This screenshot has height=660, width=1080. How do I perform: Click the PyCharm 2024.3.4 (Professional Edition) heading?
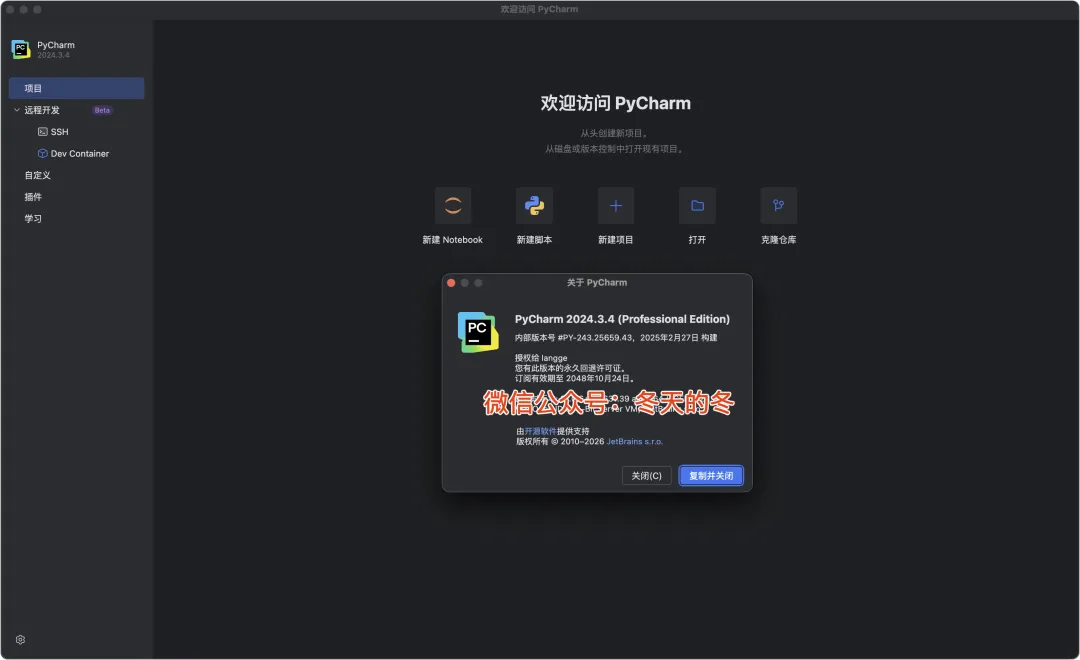pyautogui.click(x=622, y=319)
